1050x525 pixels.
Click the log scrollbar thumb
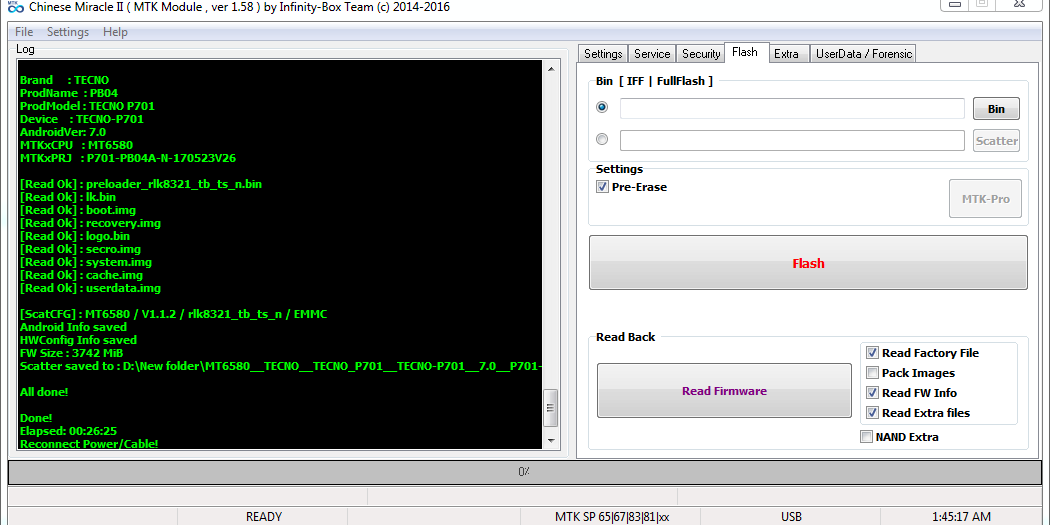point(551,407)
